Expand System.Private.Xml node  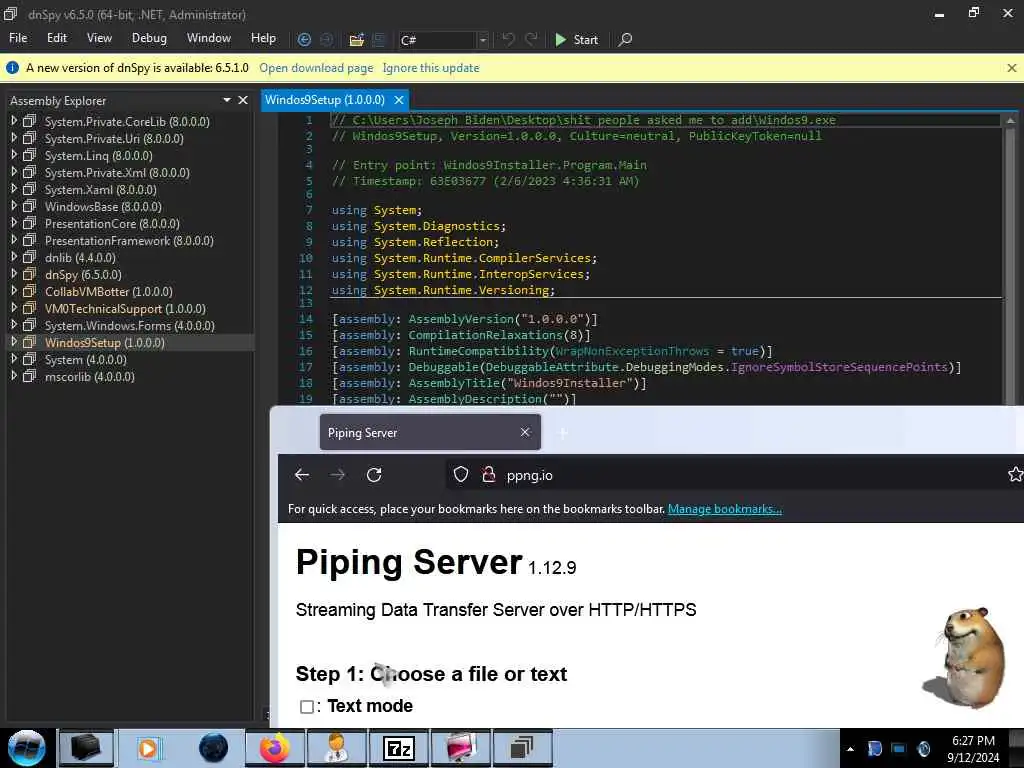click(x=14, y=172)
